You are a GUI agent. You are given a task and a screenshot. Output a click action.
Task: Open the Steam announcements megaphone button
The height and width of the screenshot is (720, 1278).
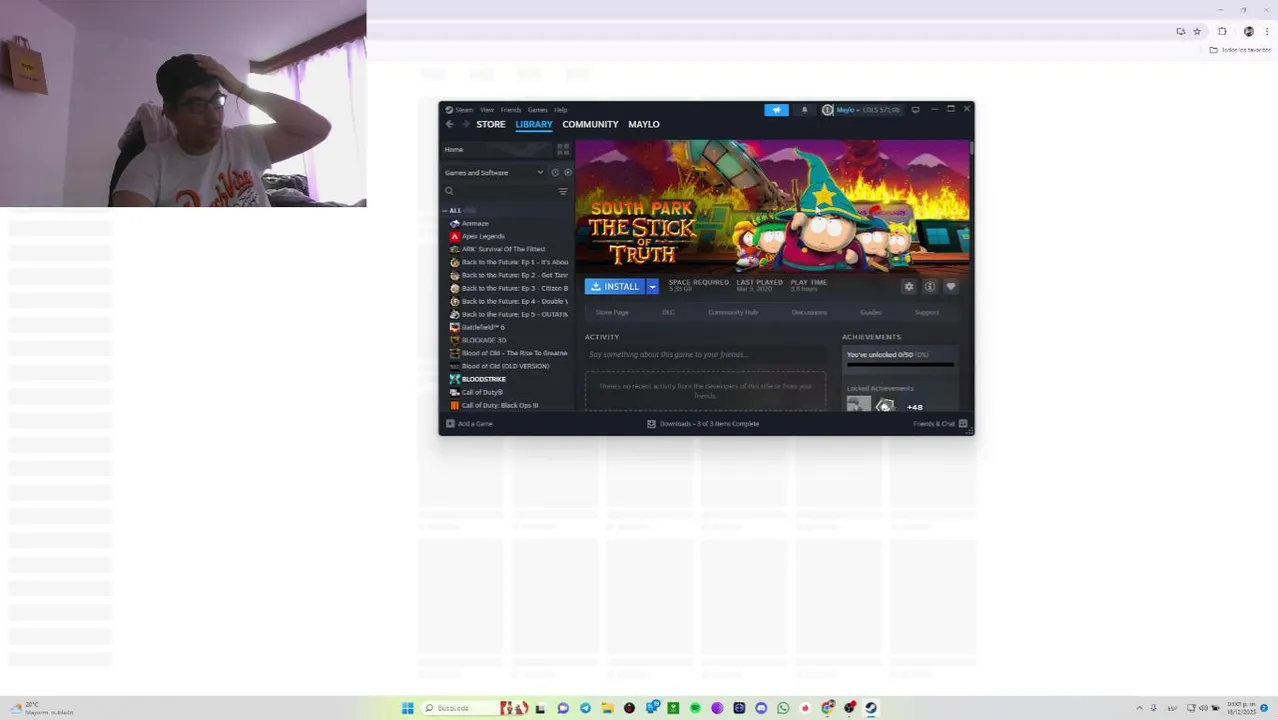coord(777,110)
